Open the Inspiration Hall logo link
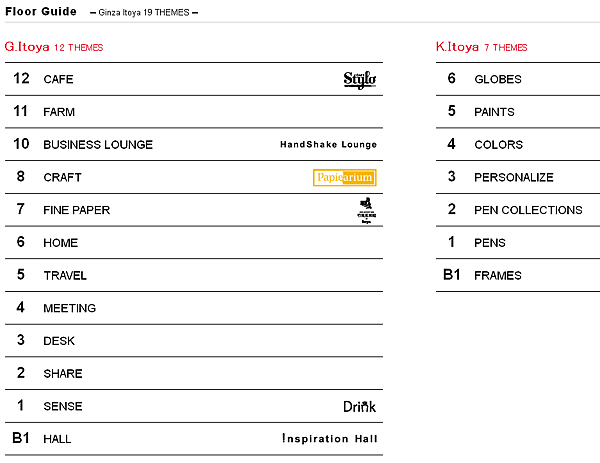Screen dimensions: 600x463 coord(329,439)
